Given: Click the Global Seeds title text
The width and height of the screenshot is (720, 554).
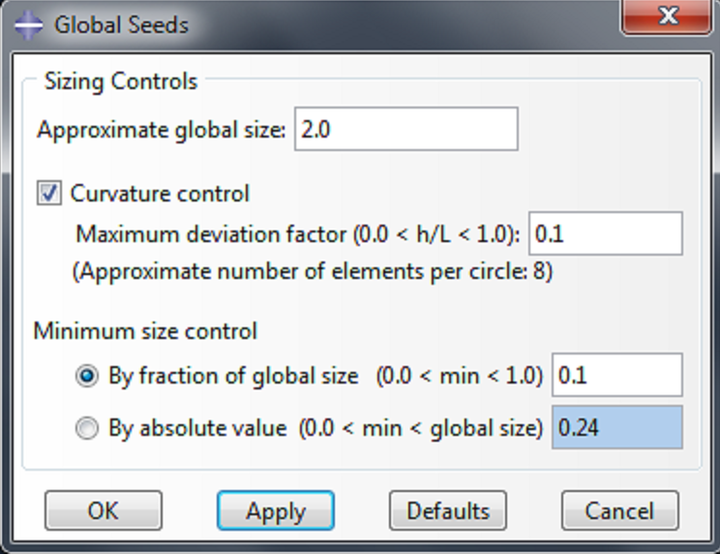Looking at the screenshot, I should click(x=122, y=25).
